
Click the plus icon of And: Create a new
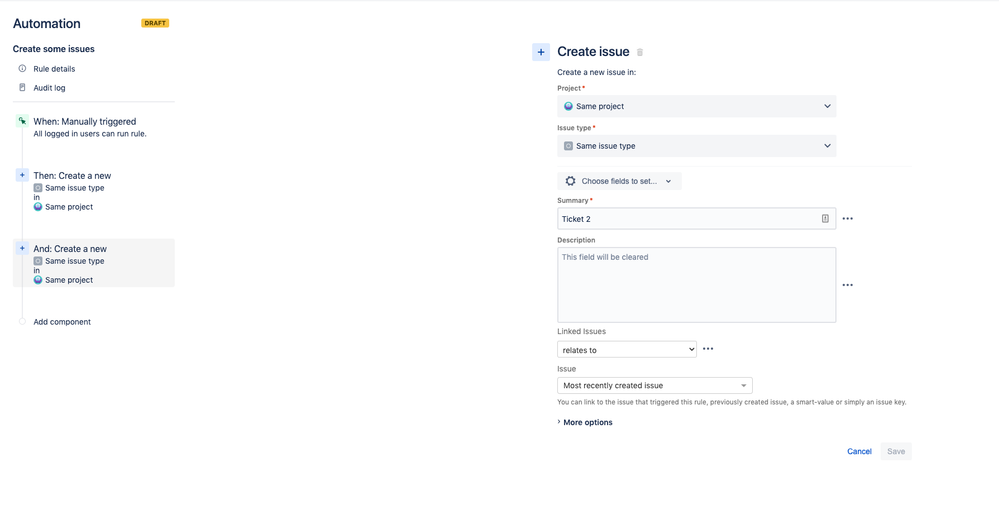22,248
